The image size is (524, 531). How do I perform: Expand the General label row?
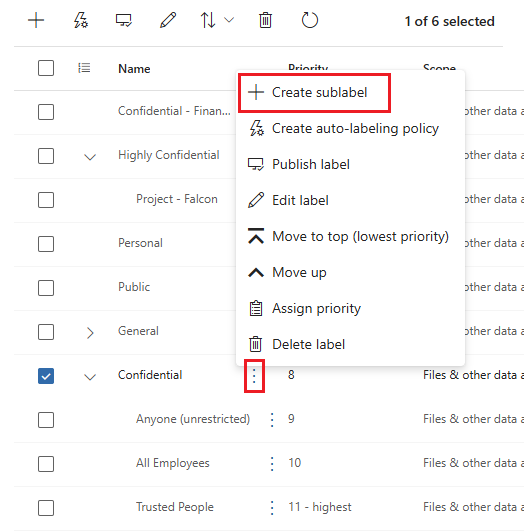click(x=90, y=333)
